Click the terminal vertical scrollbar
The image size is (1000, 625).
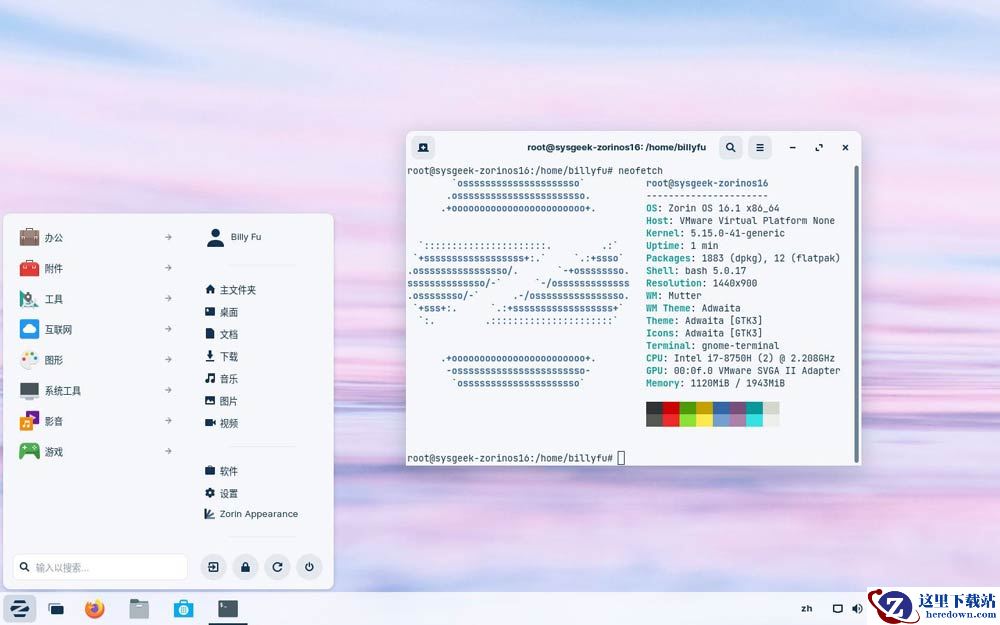tap(856, 314)
